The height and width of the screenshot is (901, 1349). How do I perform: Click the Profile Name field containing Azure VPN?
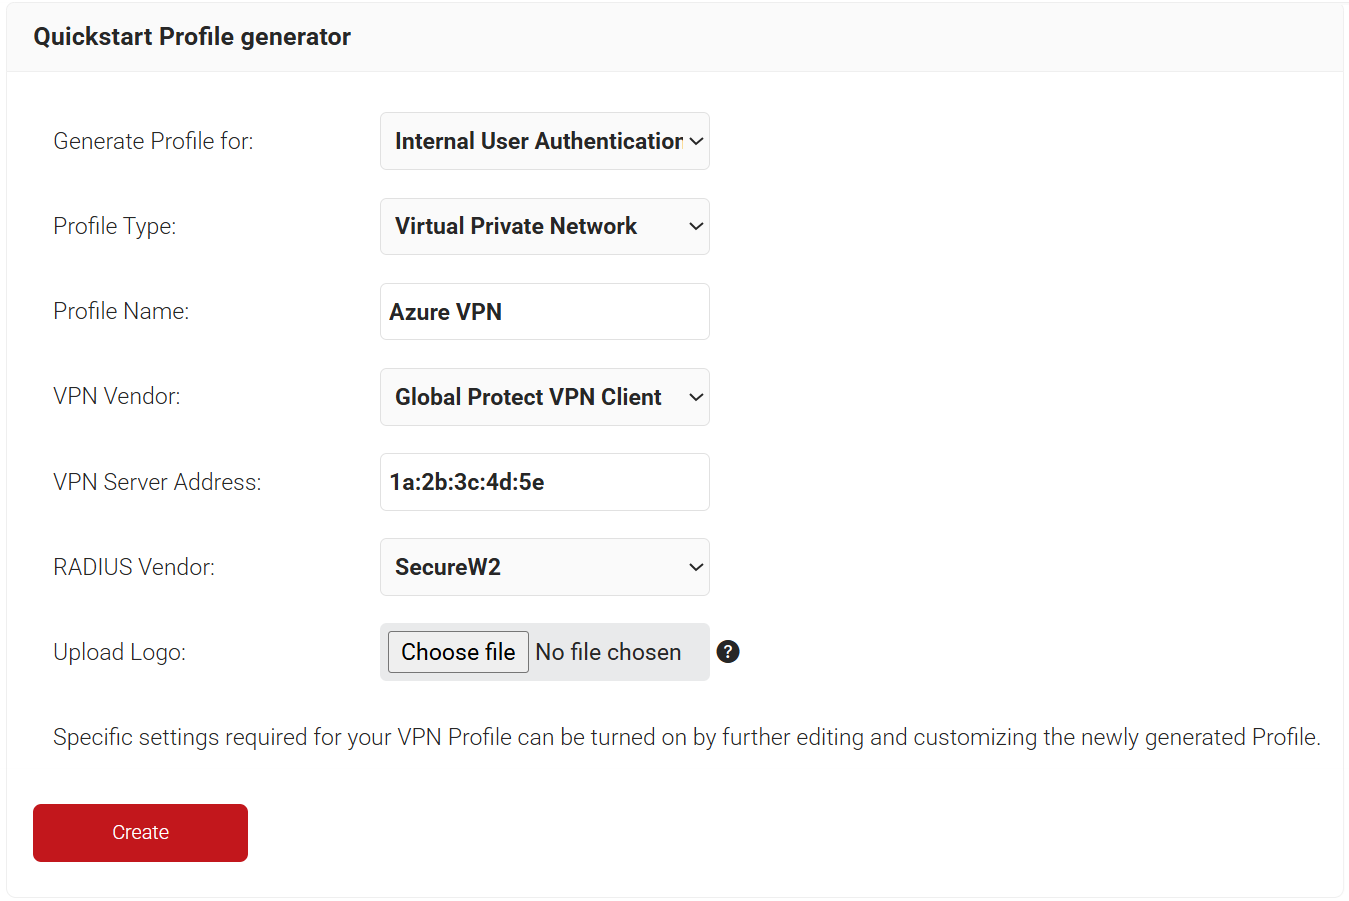pyautogui.click(x=544, y=312)
